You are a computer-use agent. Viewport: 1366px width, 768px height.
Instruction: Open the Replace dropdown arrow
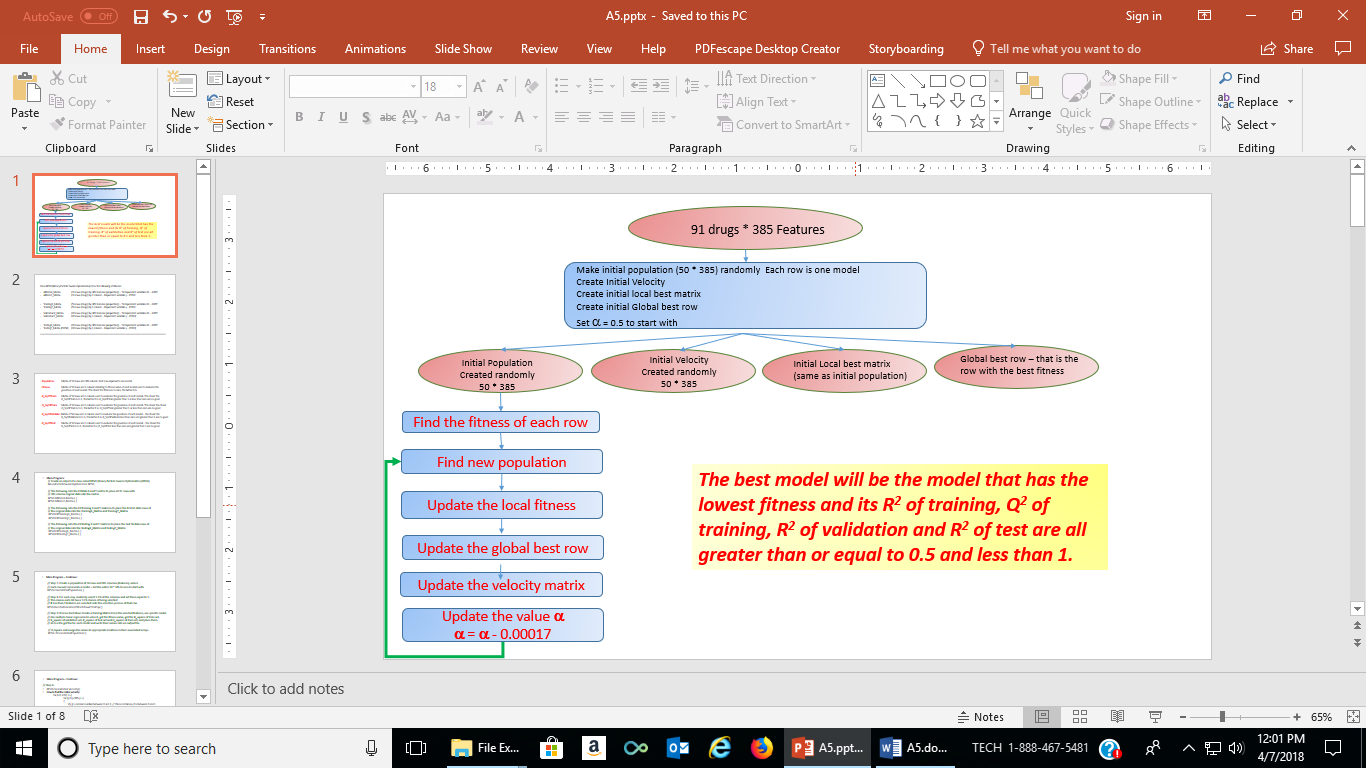1290,102
